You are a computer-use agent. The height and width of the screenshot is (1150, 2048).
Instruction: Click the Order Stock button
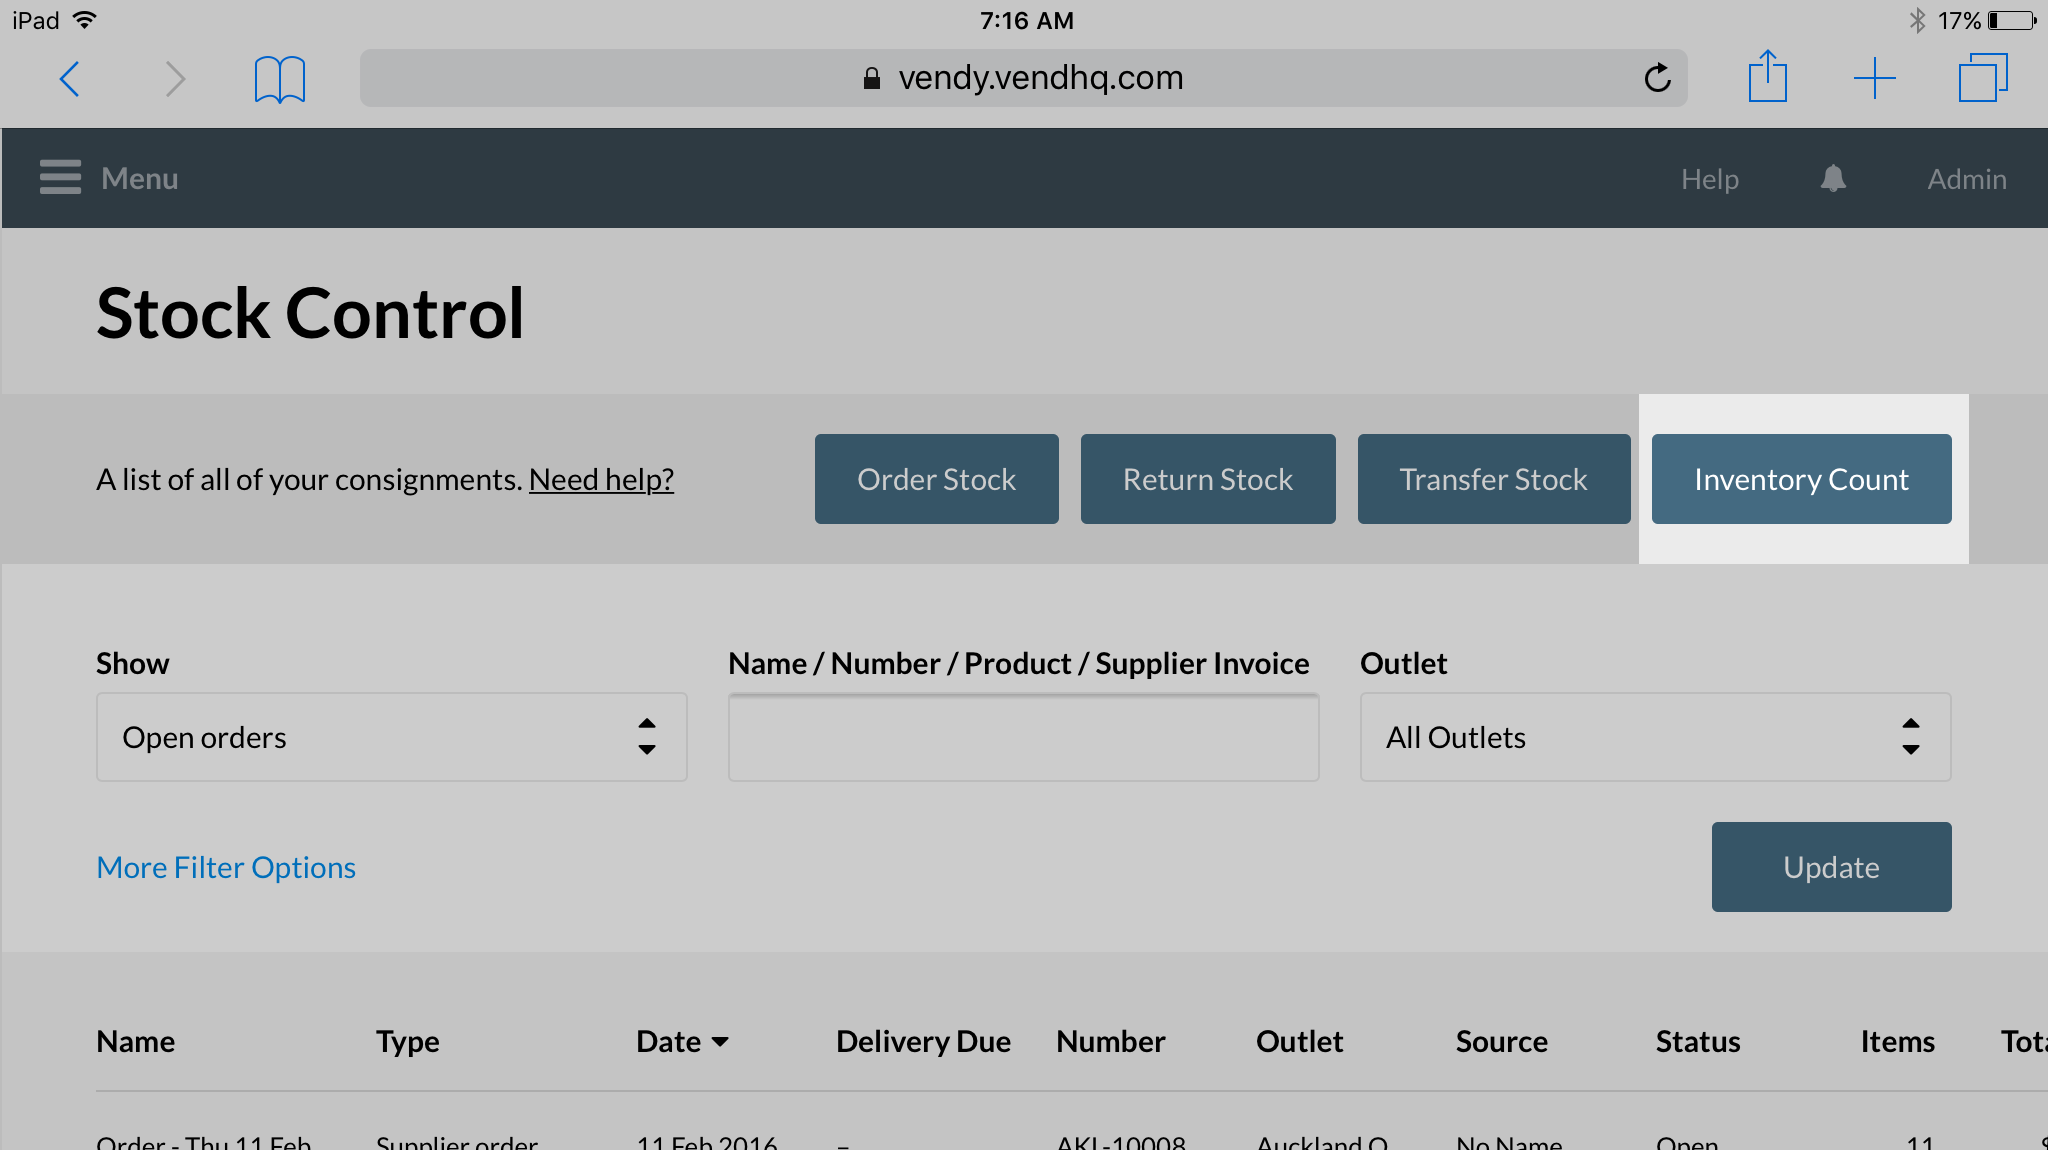(936, 479)
